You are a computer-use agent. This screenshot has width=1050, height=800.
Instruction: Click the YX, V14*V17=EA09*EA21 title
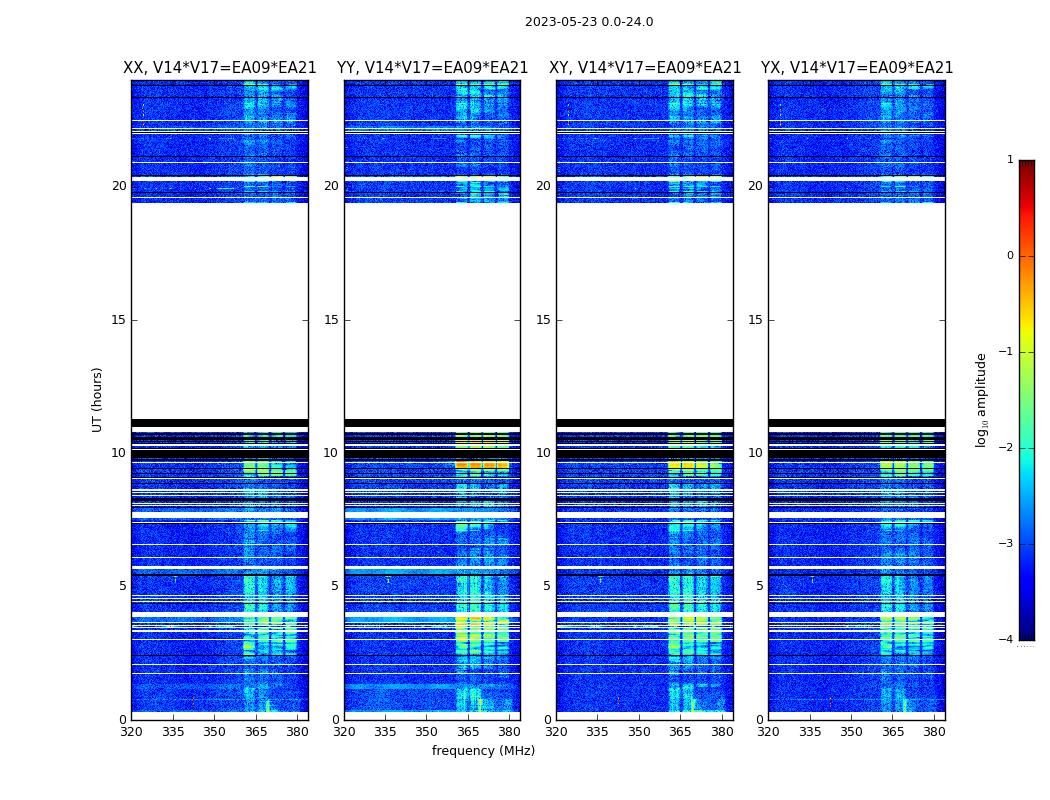coord(857,68)
